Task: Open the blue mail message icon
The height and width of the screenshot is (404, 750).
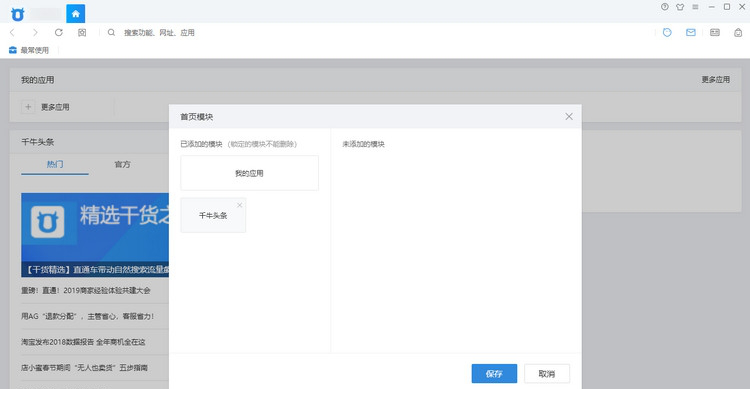Action: coord(691,33)
